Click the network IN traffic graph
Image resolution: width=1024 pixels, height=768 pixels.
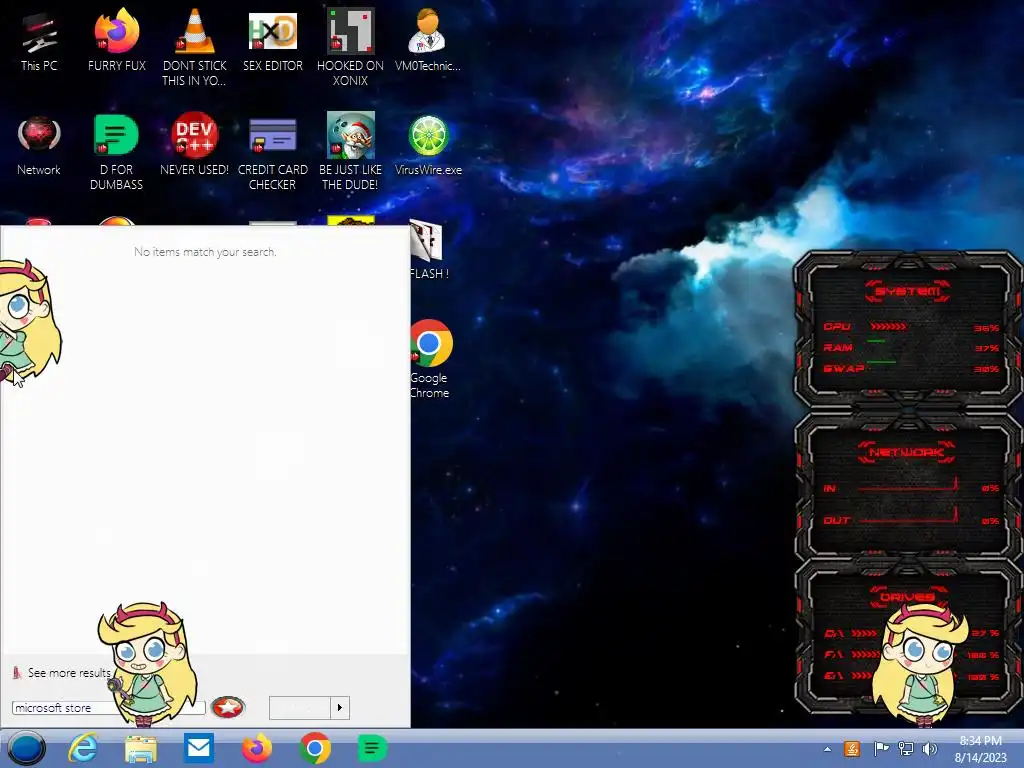(909, 485)
